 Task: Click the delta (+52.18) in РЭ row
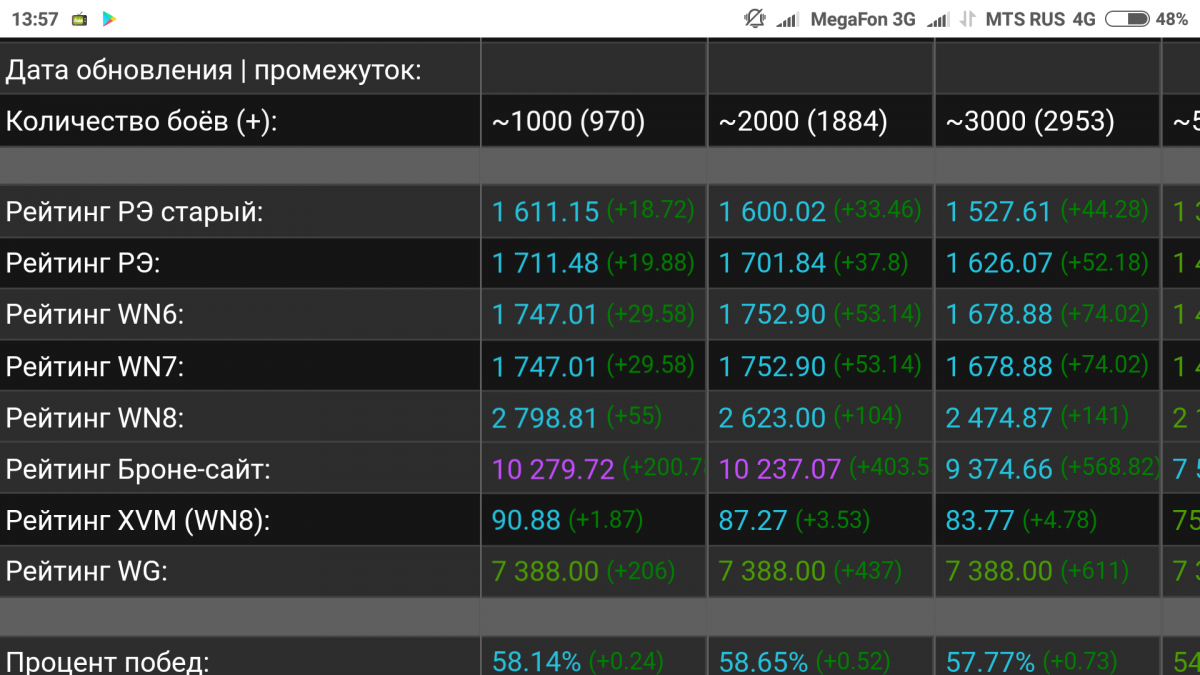(x=1105, y=262)
